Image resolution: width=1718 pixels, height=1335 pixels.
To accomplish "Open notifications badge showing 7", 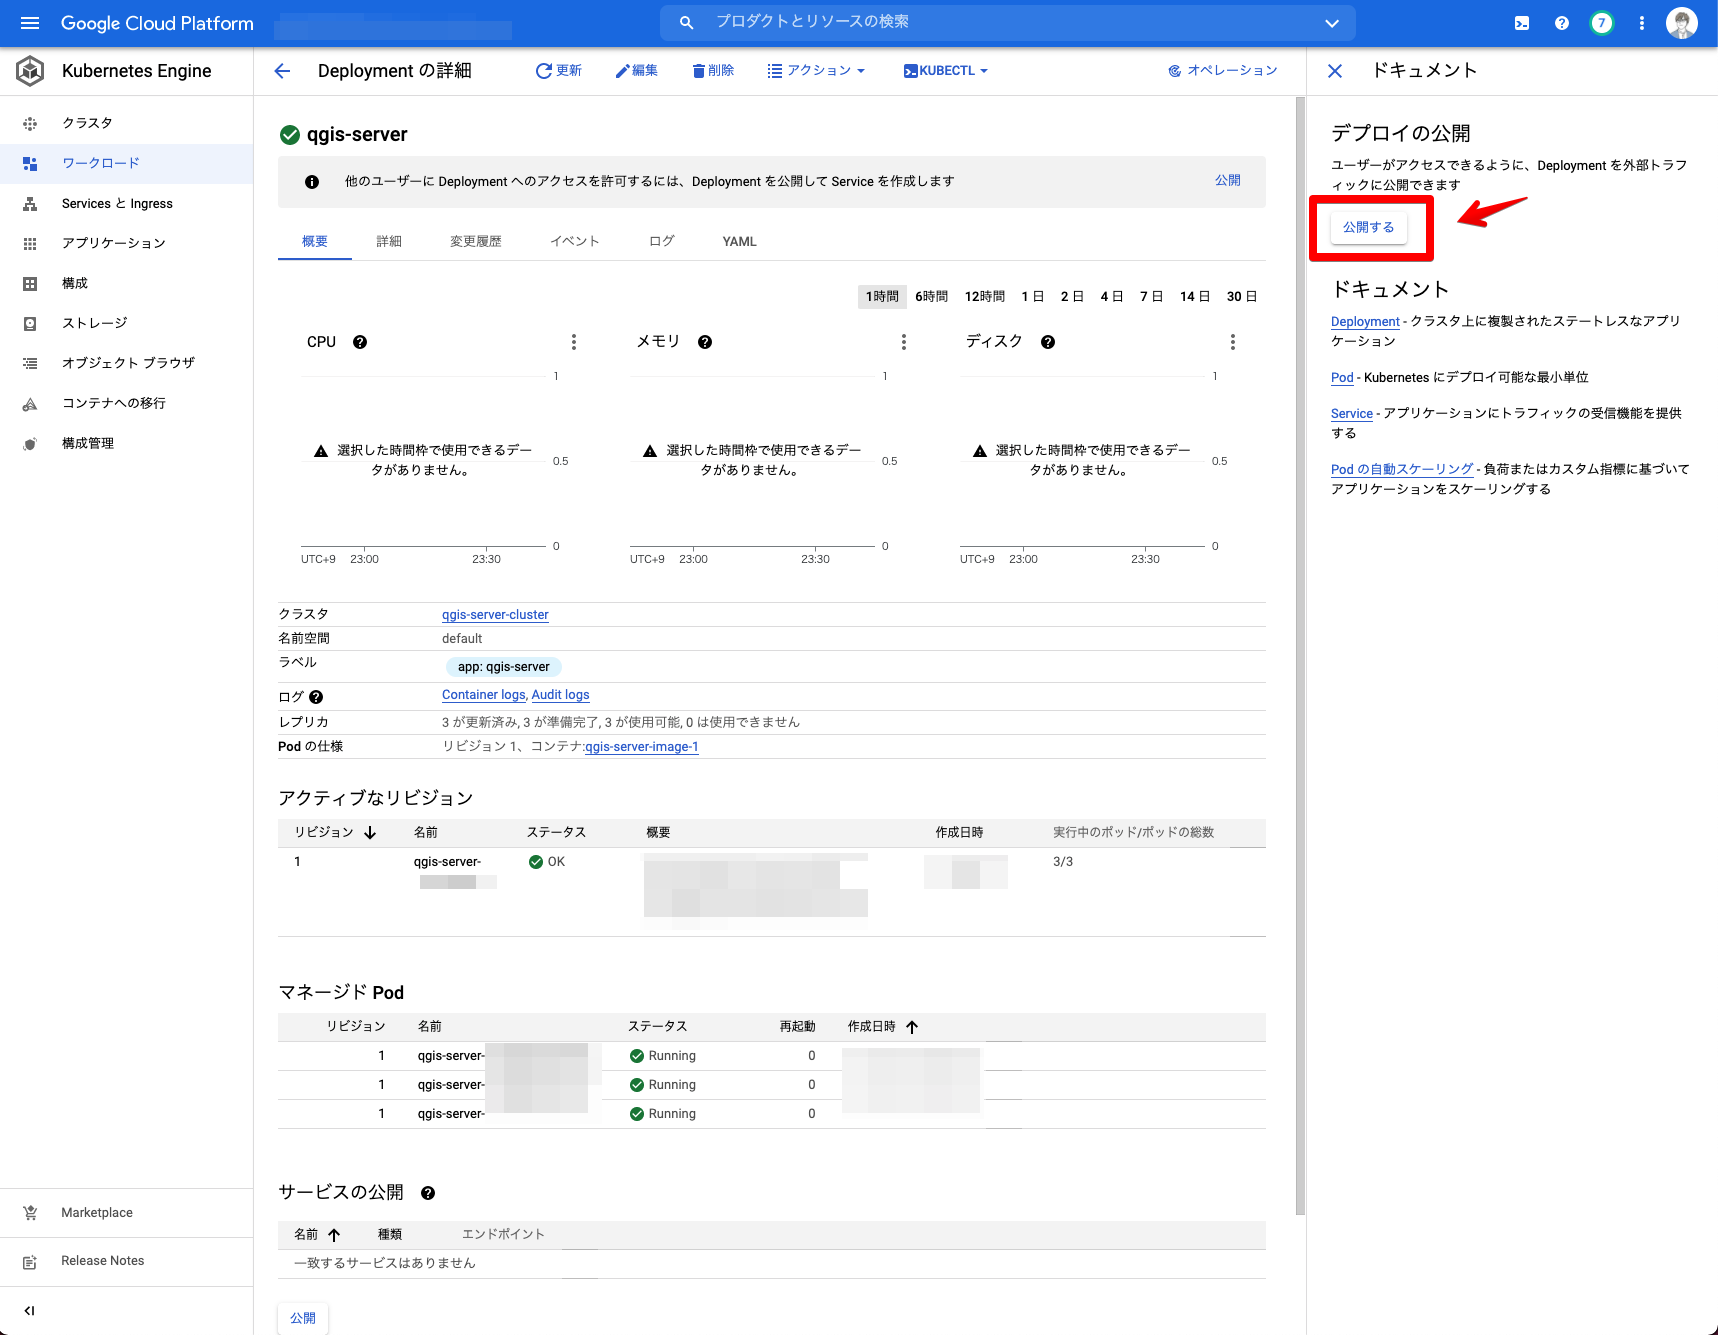I will (x=1602, y=23).
